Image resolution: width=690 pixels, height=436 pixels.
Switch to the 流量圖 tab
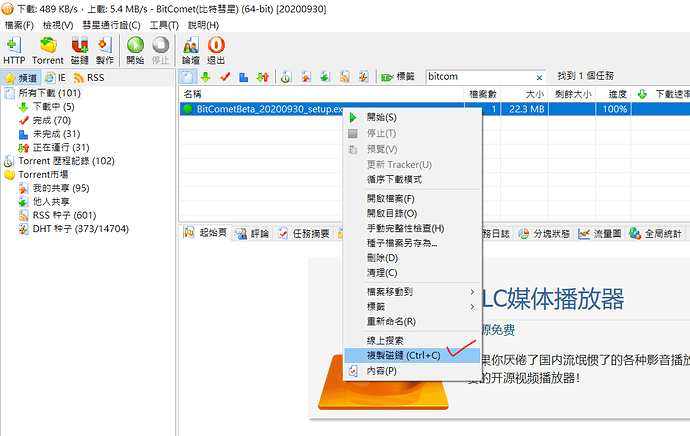tap(600, 234)
